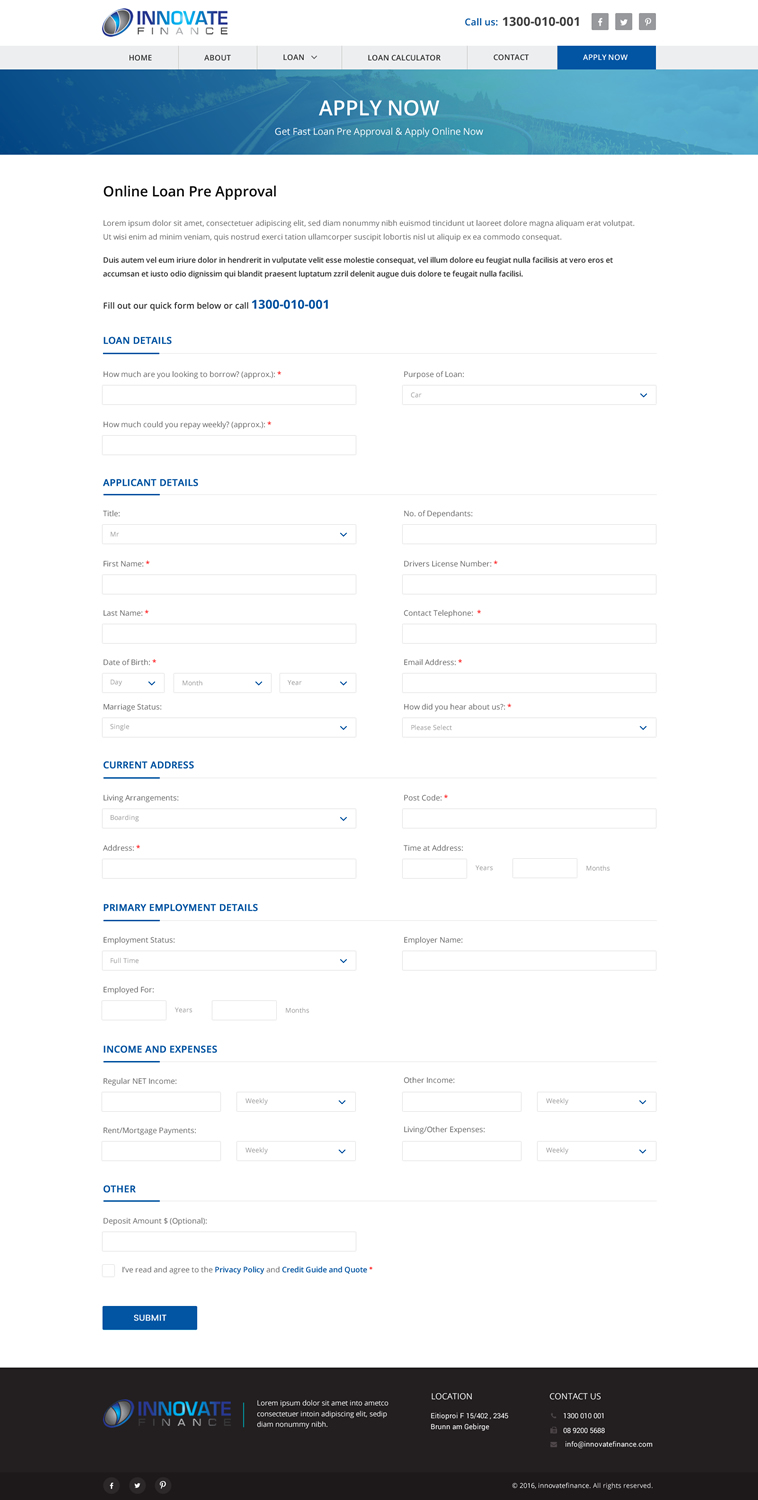Expand the Loan navigation menu
Screen dimensions: 758x1500
coord(300,58)
